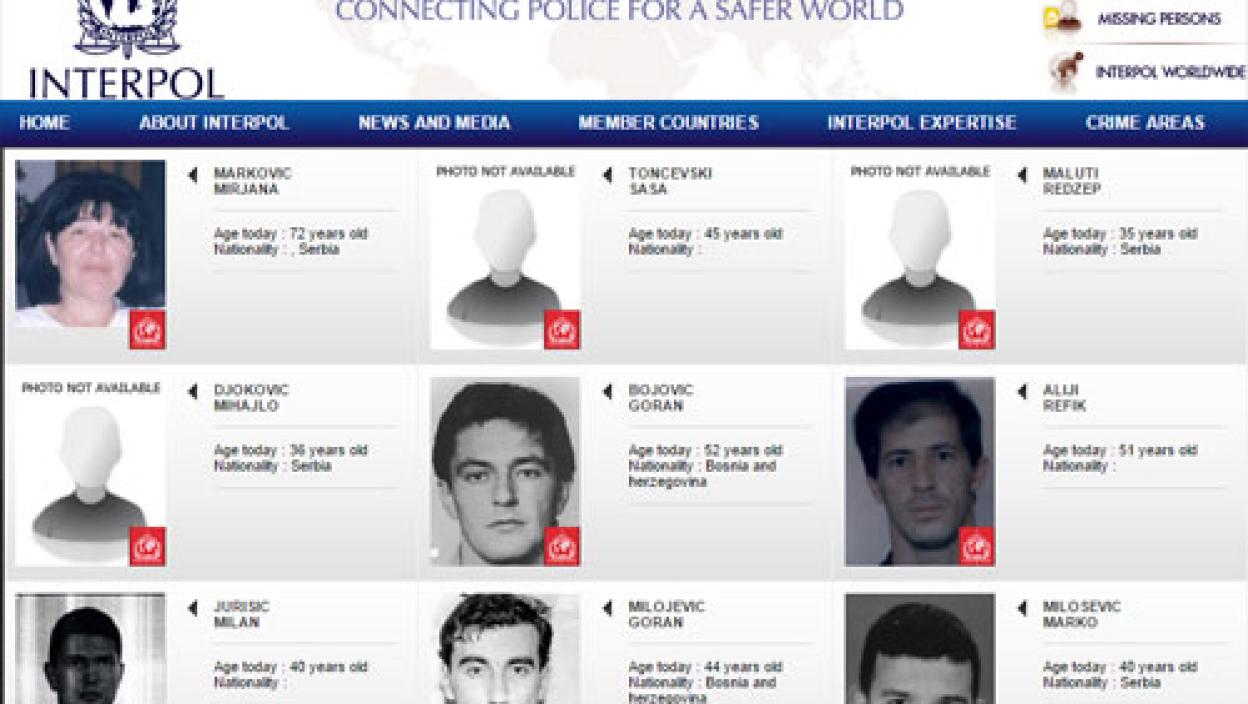Open the Toncevski Sasa notice
The height and width of the screenshot is (704, 1248).
click(x=670, y=181)
